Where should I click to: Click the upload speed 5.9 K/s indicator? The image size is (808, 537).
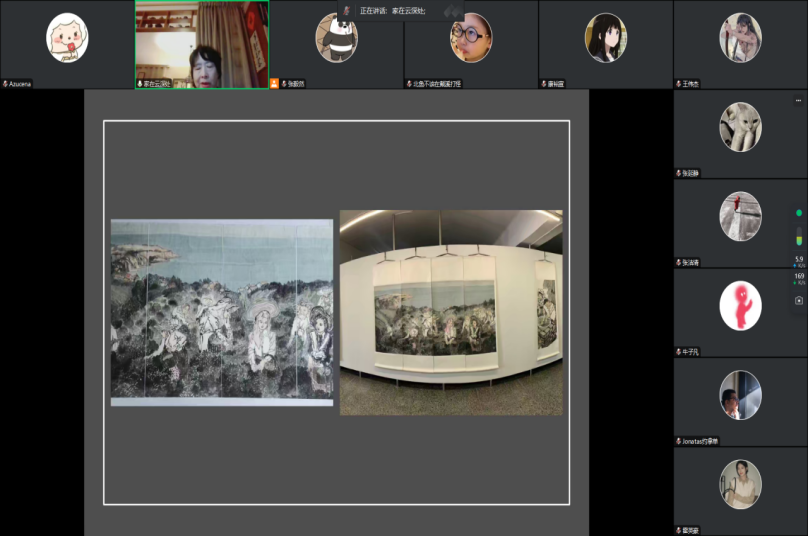pyautogui.click(x=799, y=261)
